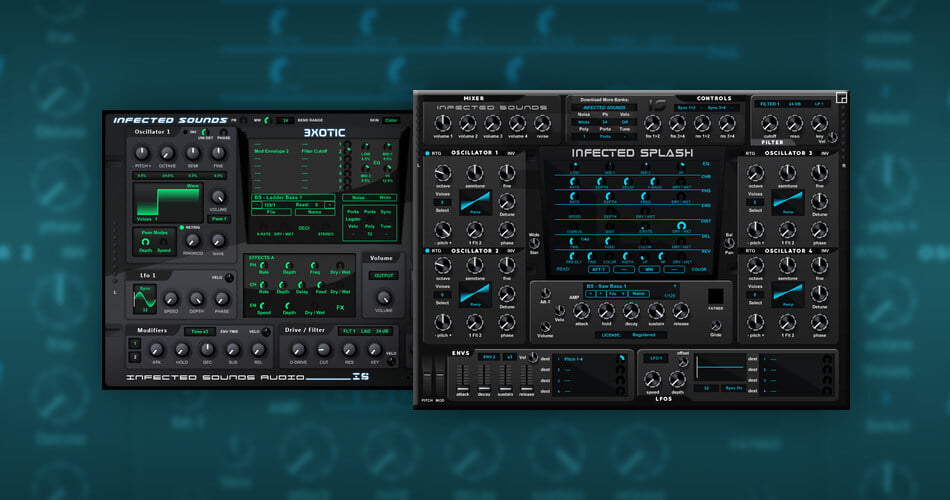The height and width of the screenshot is (500, 950).
Task: Select Modifiers envelope tab 1 in 3xotic
Action: click(135, 344)
